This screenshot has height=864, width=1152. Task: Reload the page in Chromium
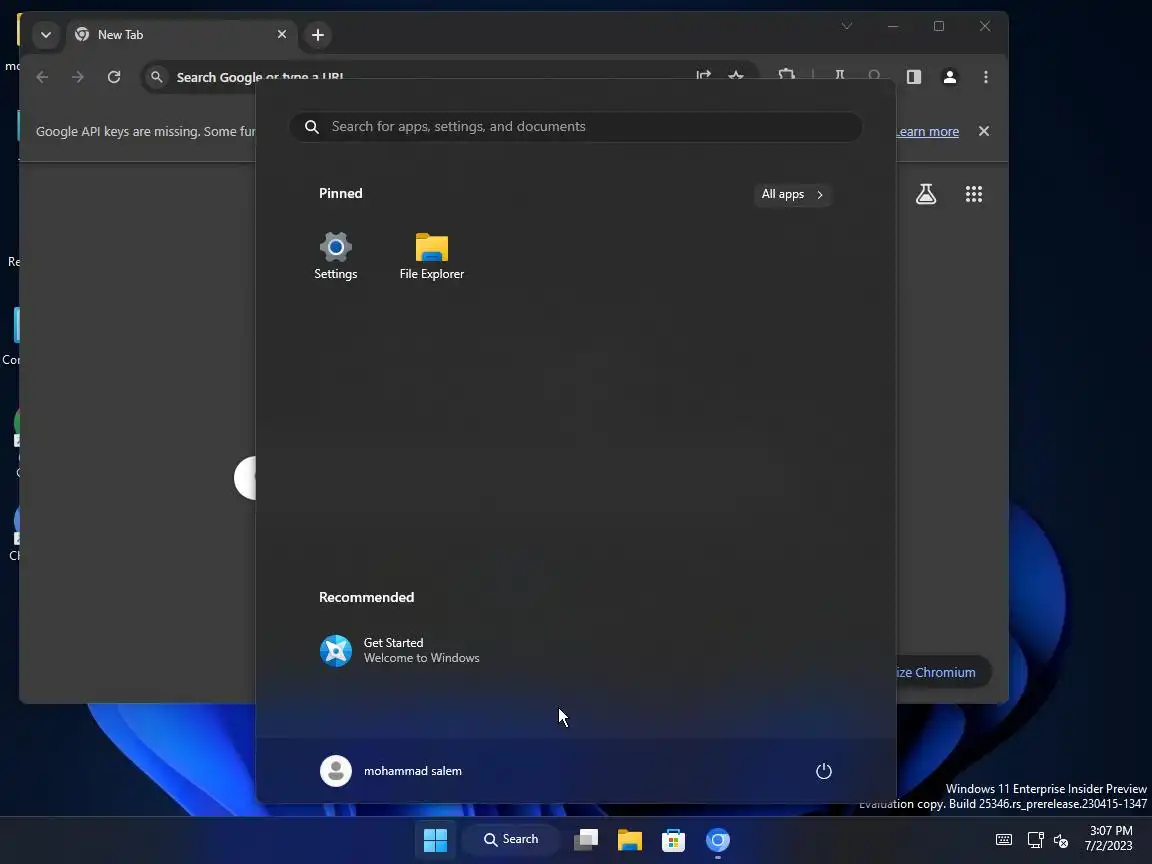tap(114, 76)
